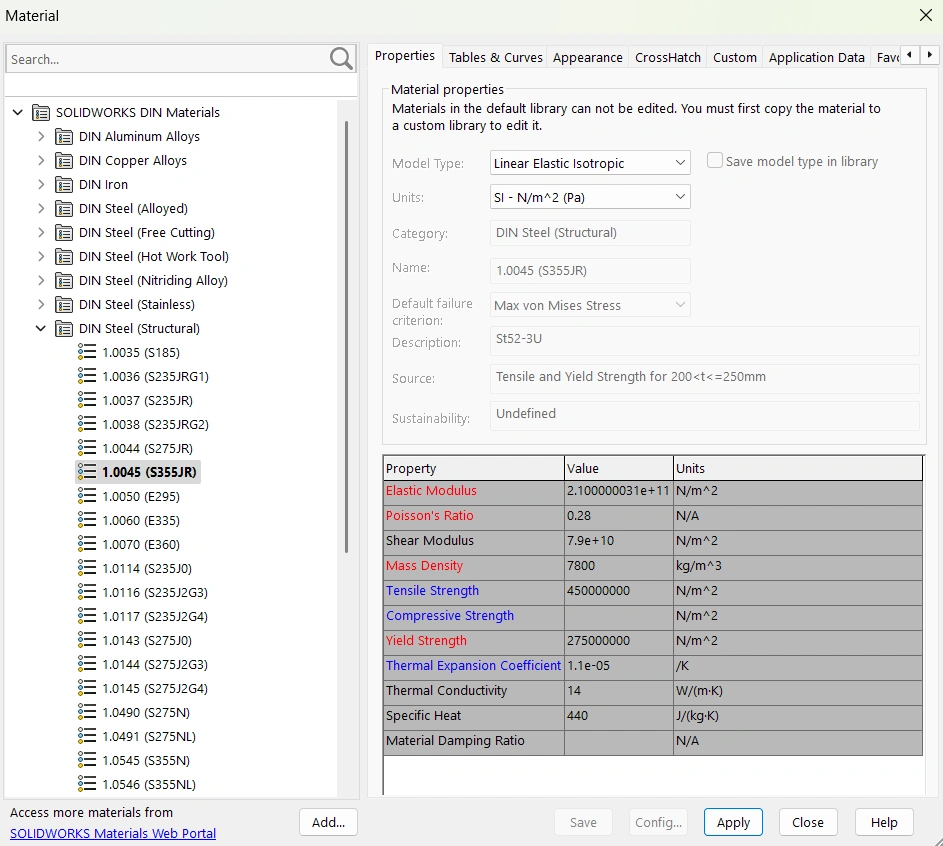
Task: Collapse the DIN Steel (Structural) category
Action: (41, 329)
